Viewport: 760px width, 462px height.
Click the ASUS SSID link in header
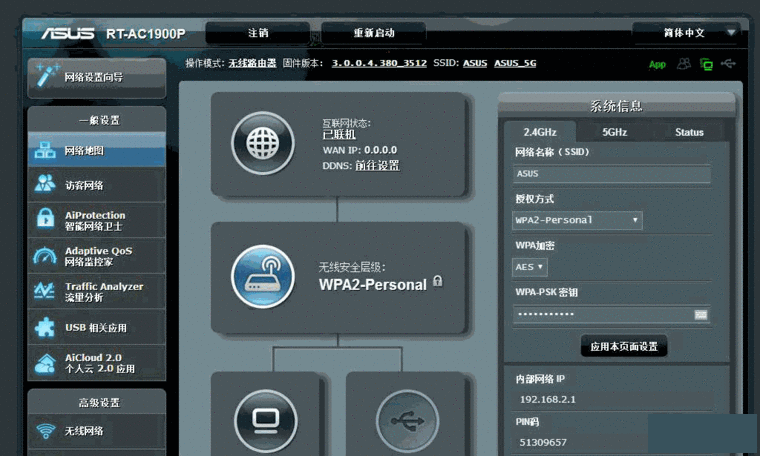click(475, 64)
